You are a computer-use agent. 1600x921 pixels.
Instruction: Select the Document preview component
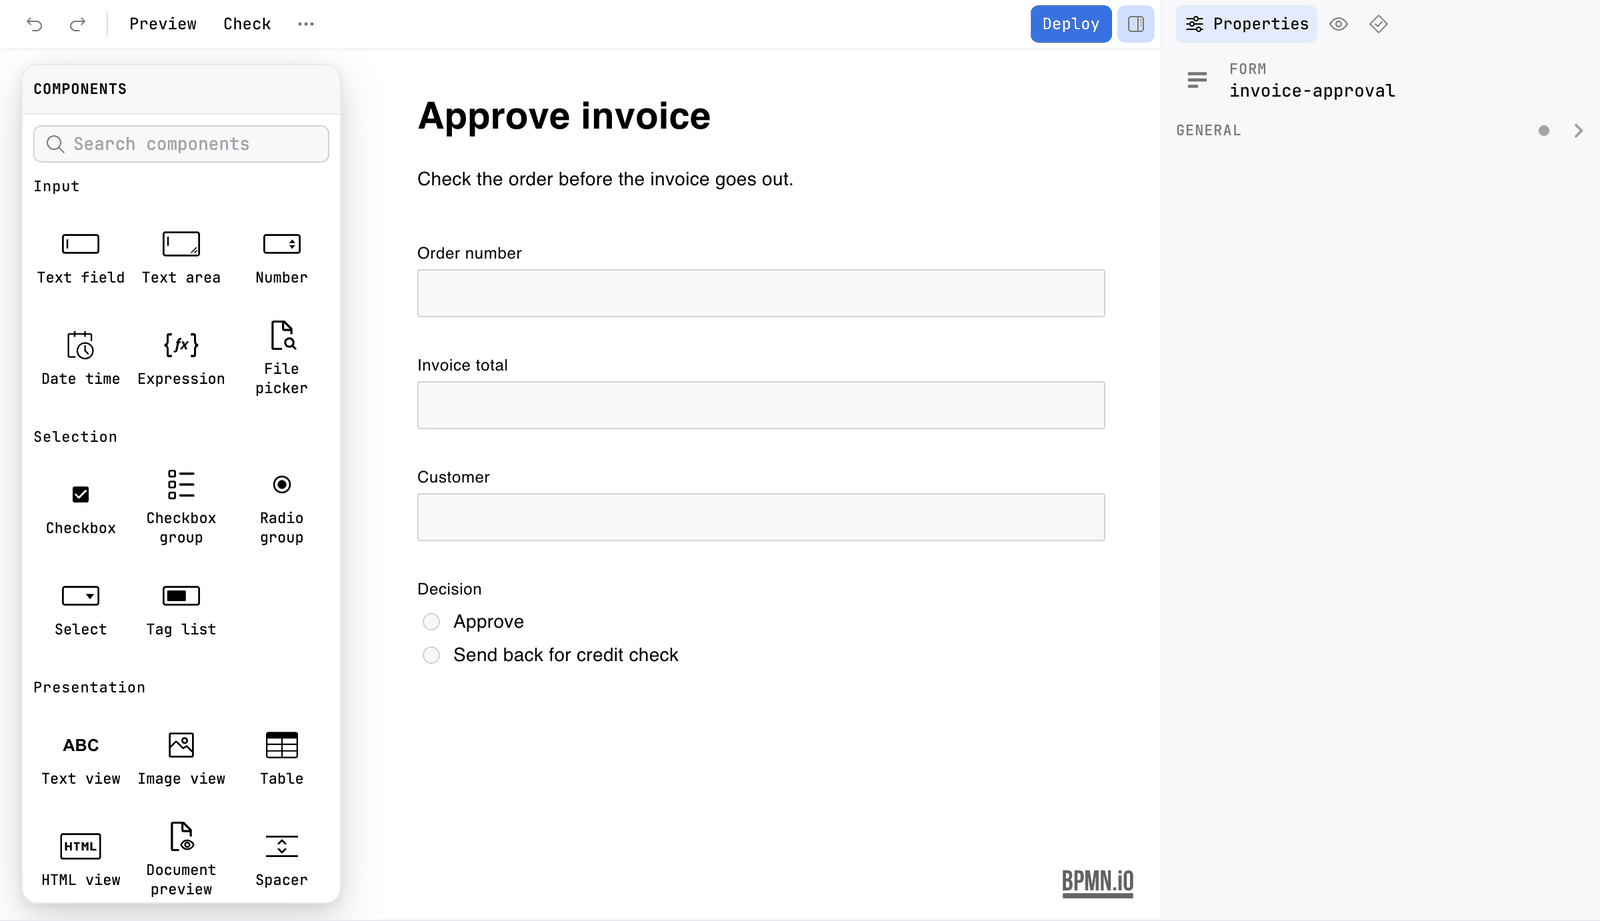coord(181,860)
